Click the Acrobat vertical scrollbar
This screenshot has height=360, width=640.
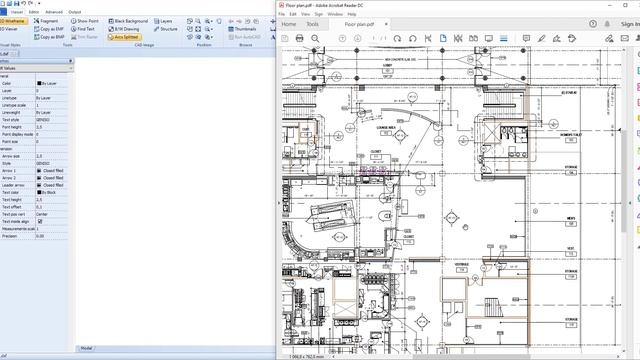(624, 182)
